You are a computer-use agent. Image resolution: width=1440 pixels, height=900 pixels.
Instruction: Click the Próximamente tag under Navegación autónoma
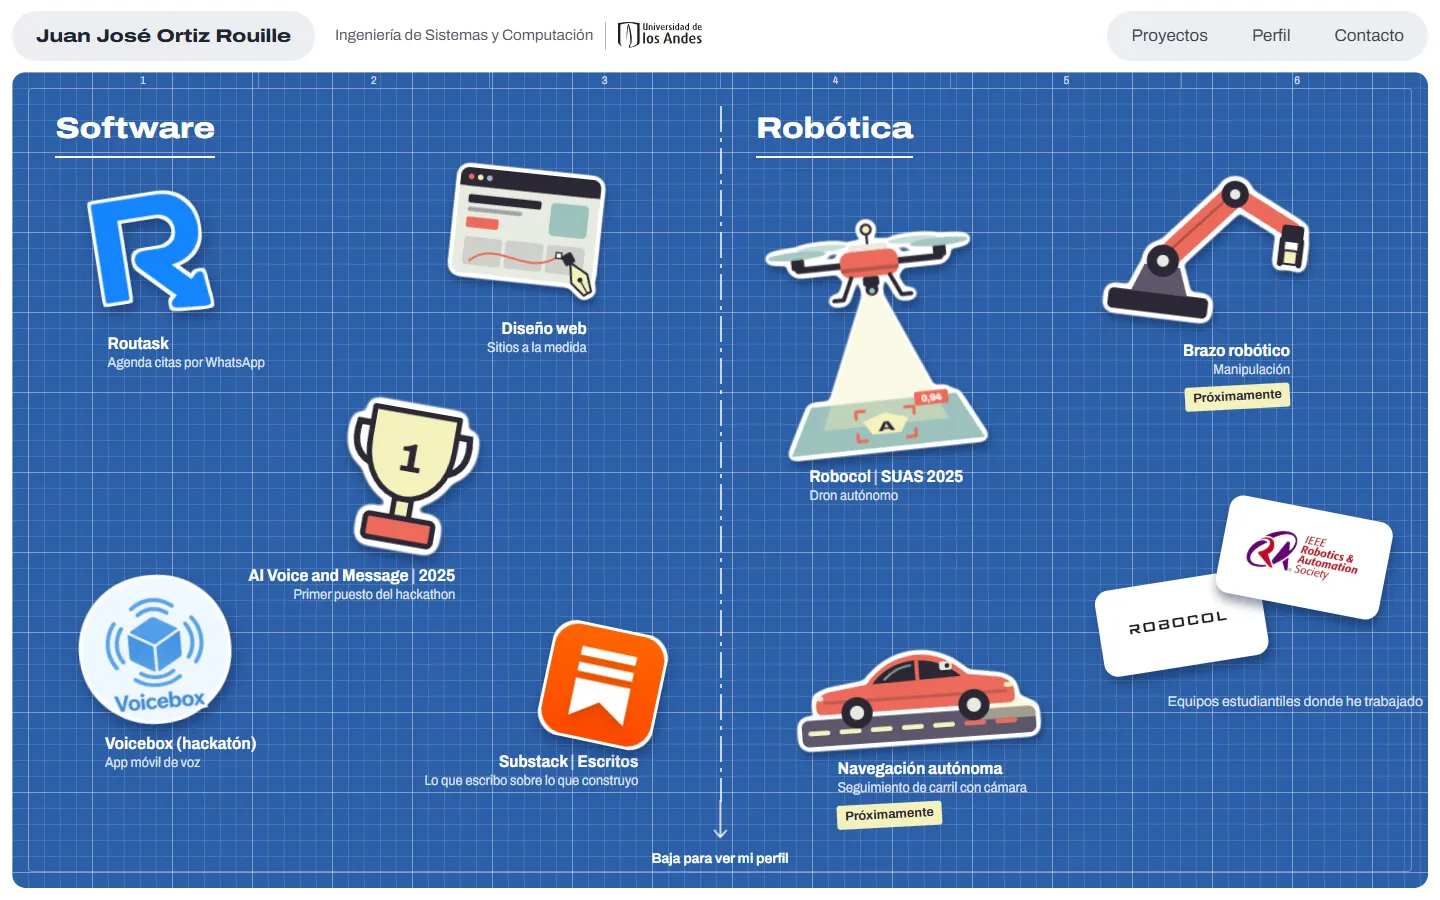[889, 814]
